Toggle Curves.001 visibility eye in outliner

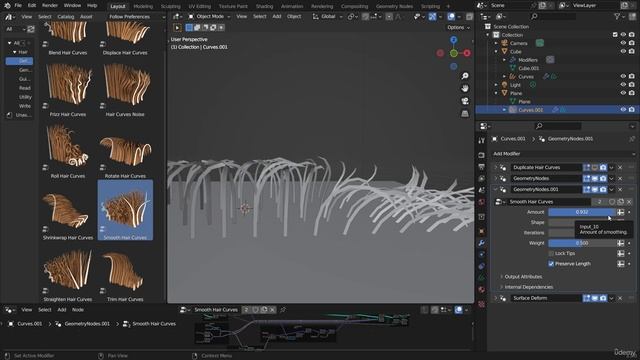click(623, 110)
